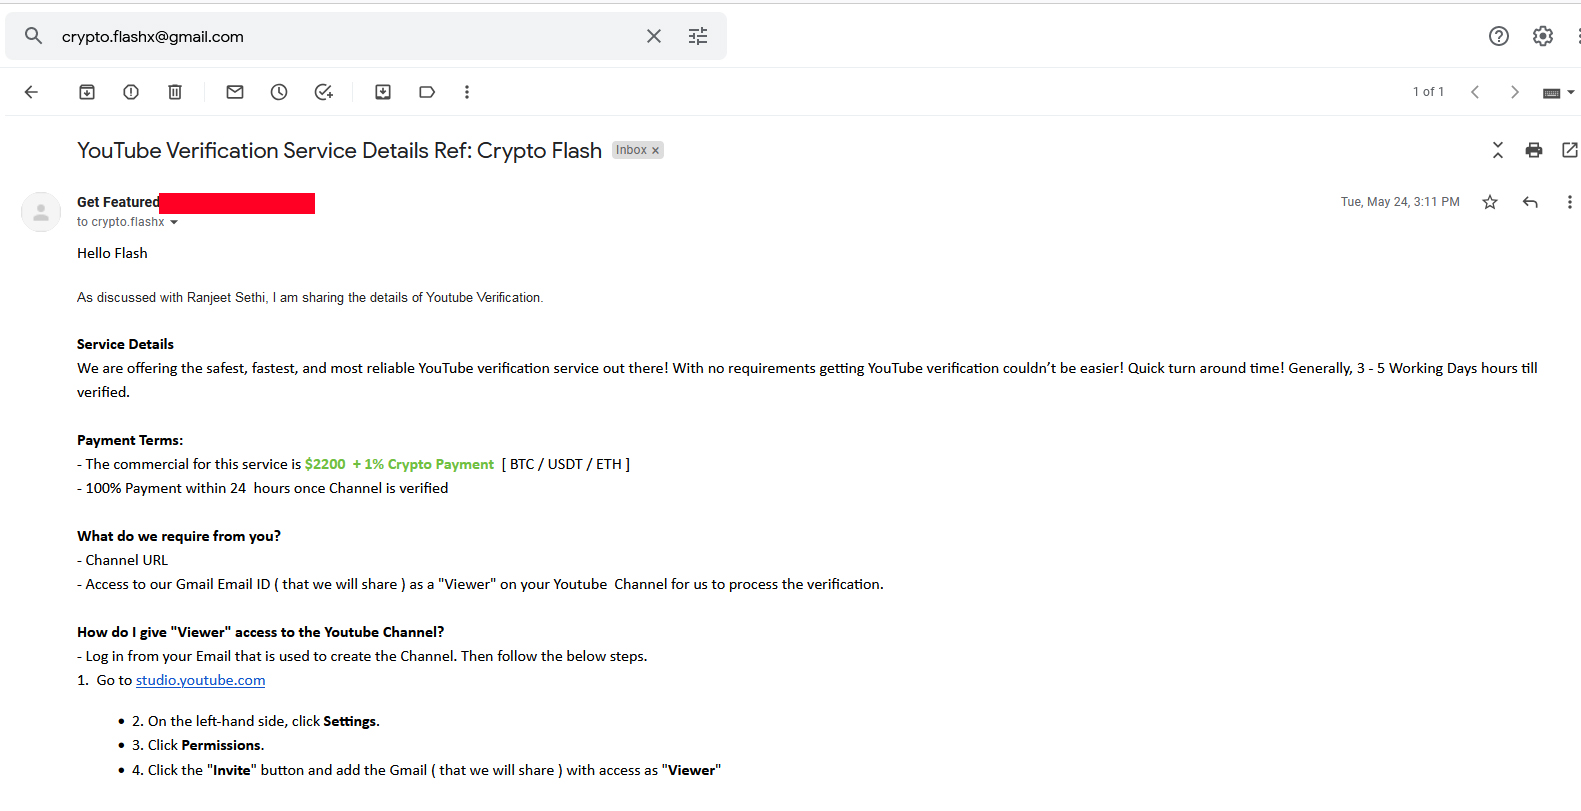Archive this email

[87, 92]
